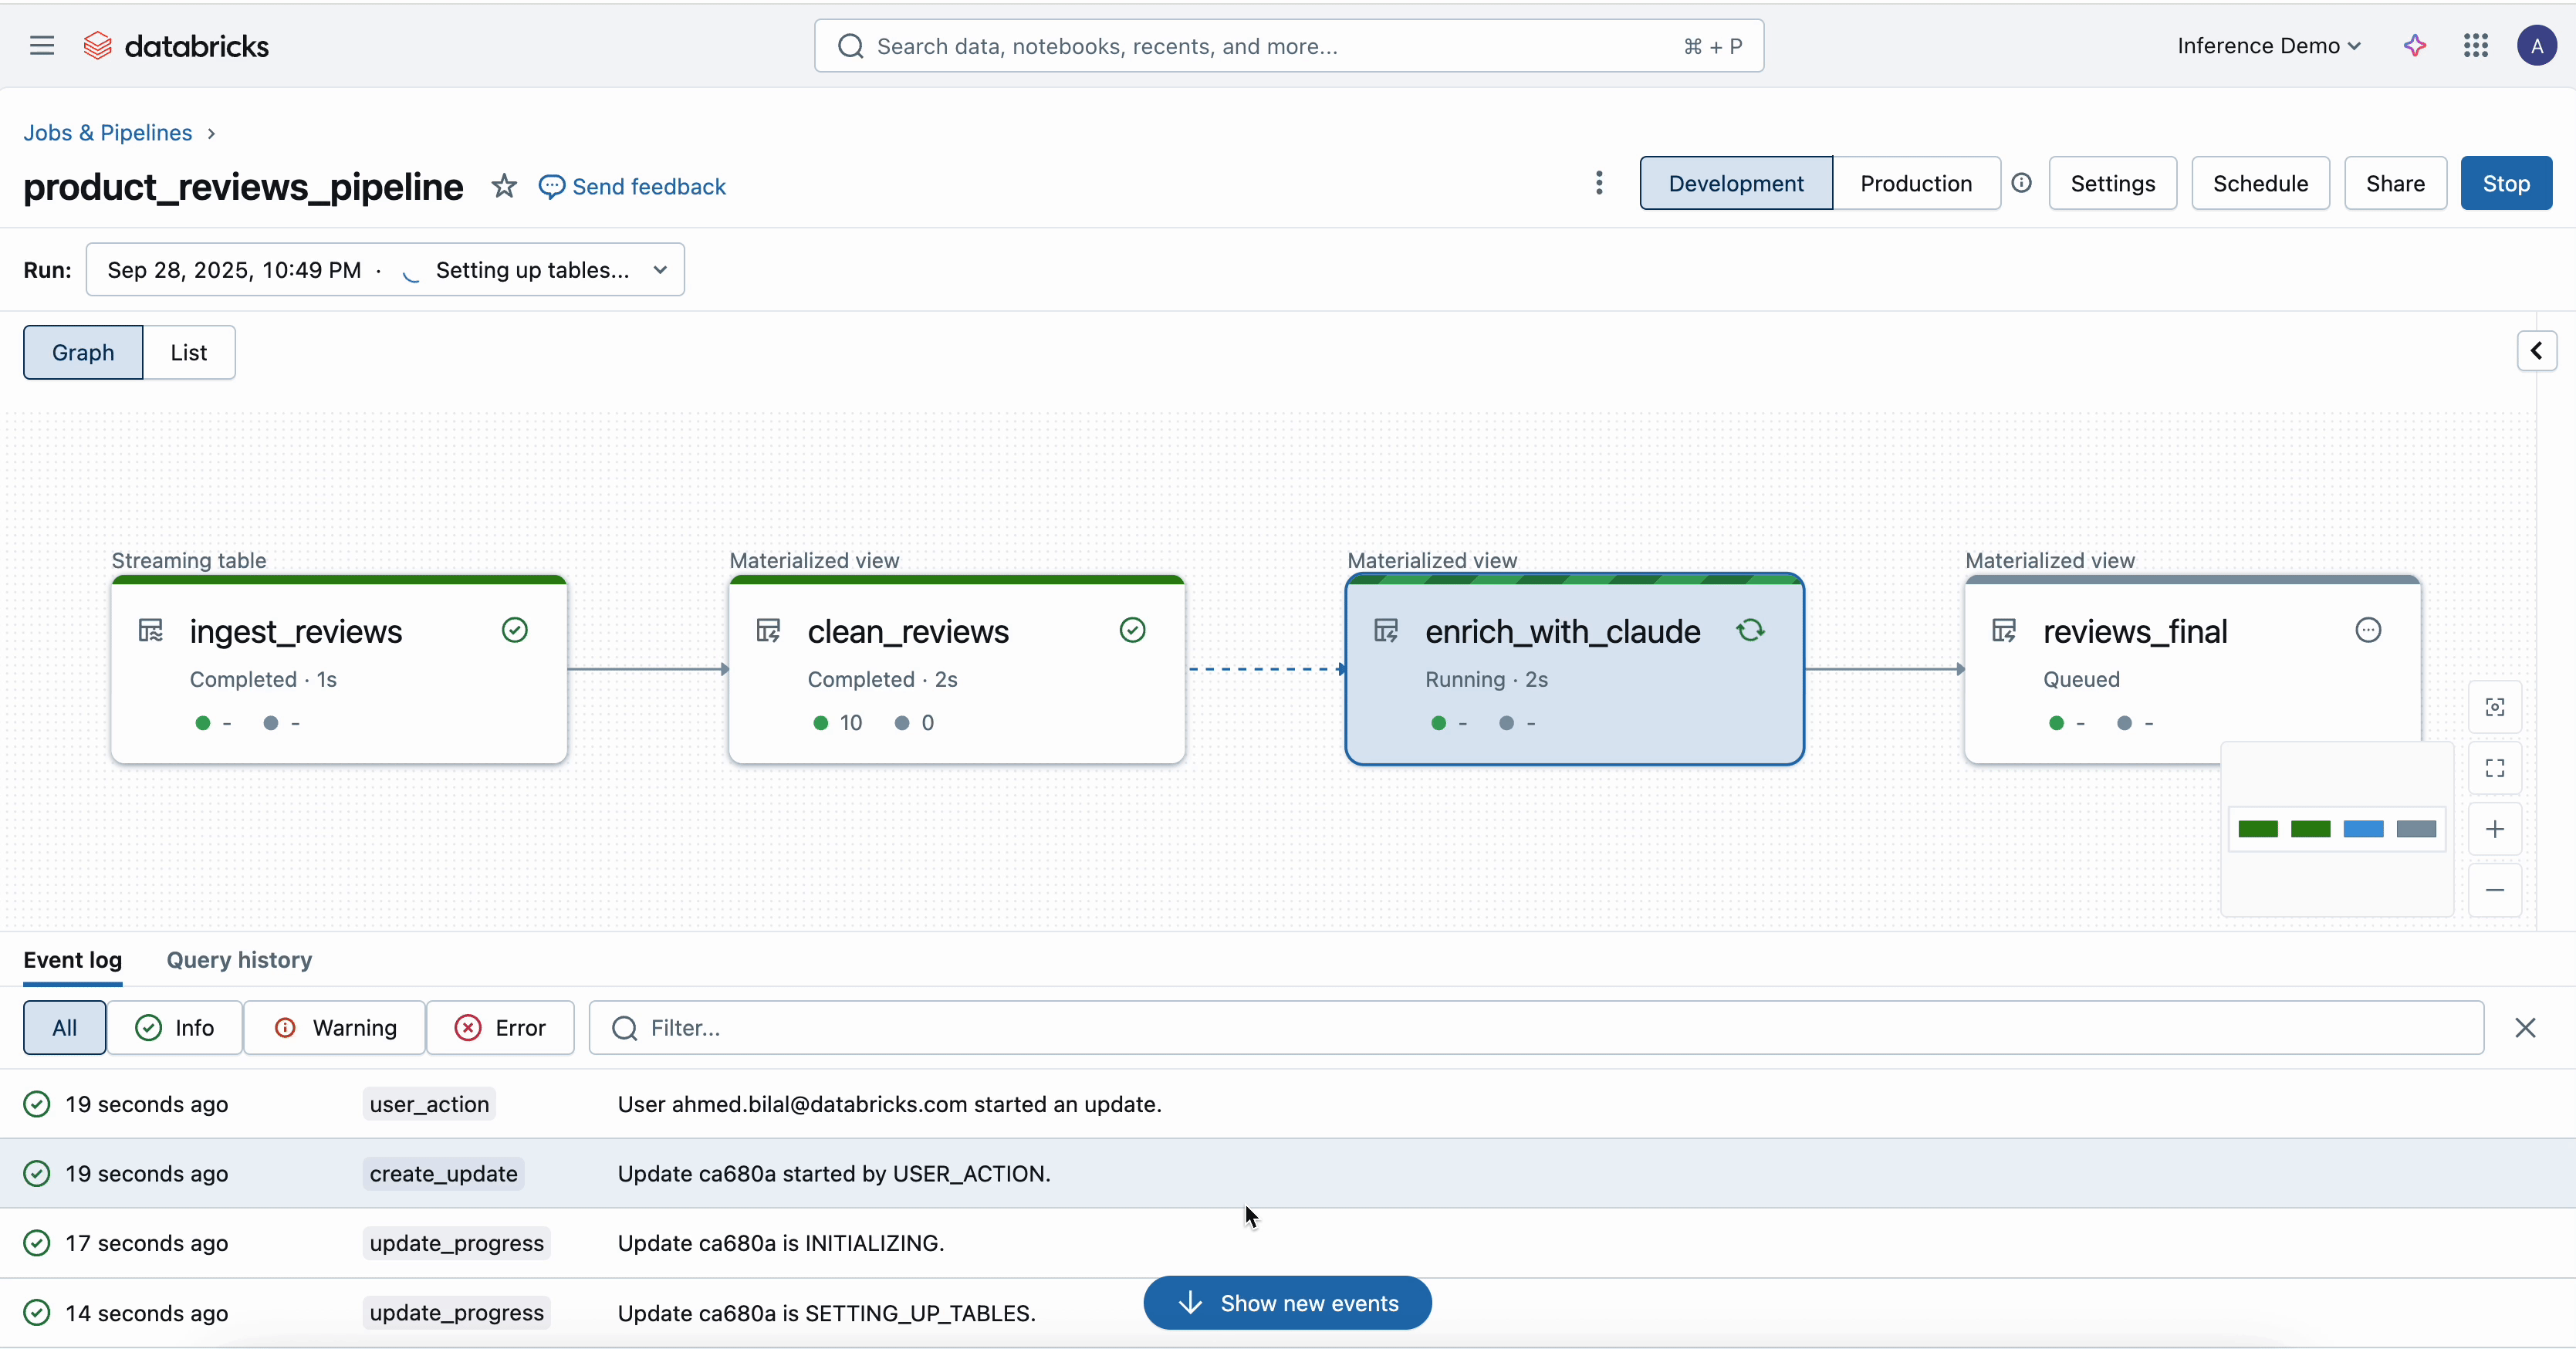Switch to List view
The height and width of the screenshot is (1349, 2576).
click(x=188, y=352)
